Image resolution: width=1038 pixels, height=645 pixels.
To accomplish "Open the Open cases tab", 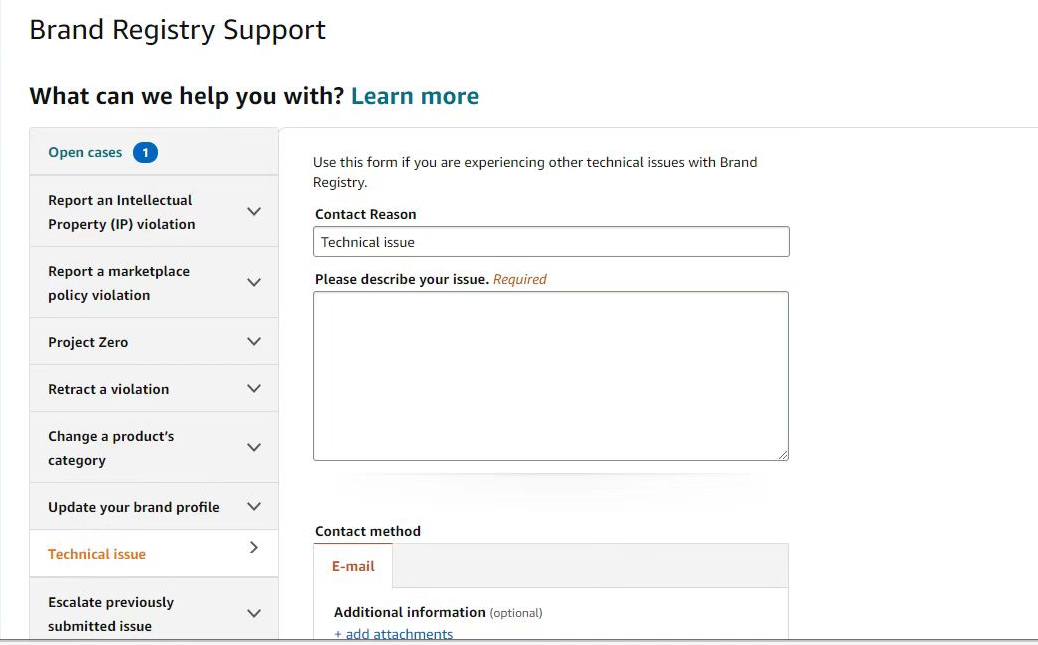I will [85, 153].
